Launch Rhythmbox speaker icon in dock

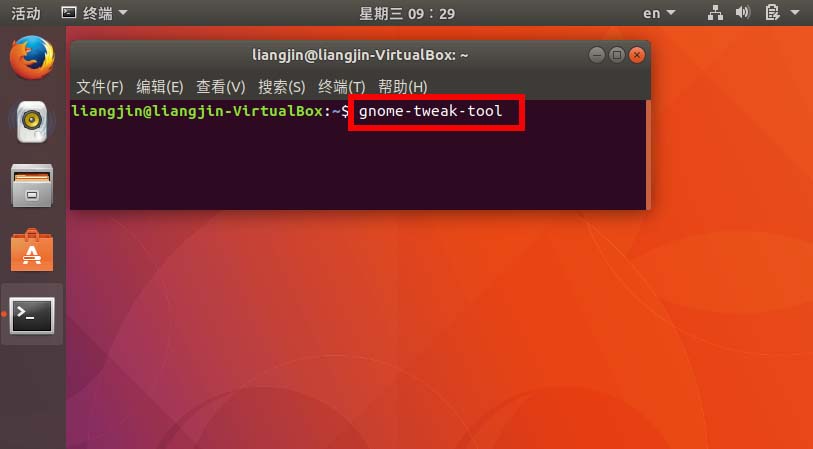tap(32, 122)
